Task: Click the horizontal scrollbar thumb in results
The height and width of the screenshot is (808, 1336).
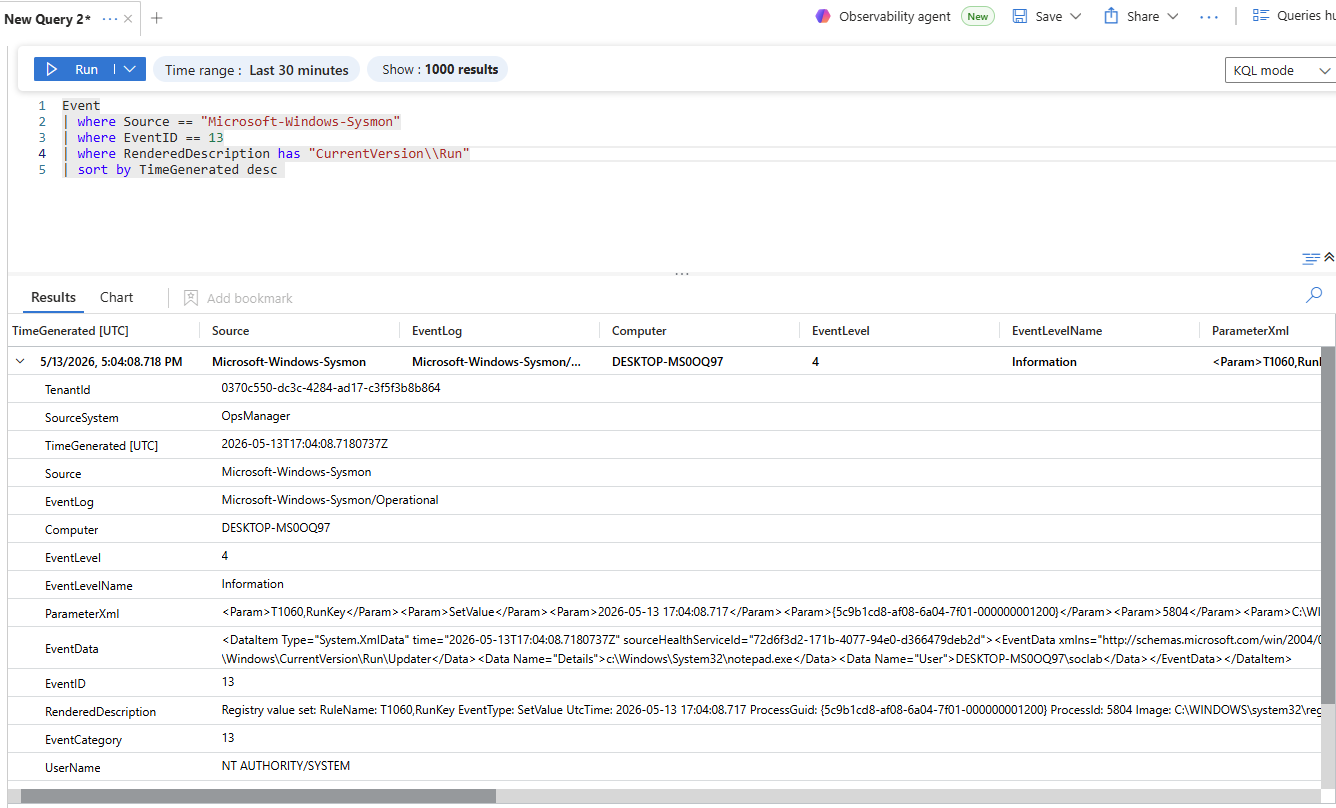Action: pos(258,796)
